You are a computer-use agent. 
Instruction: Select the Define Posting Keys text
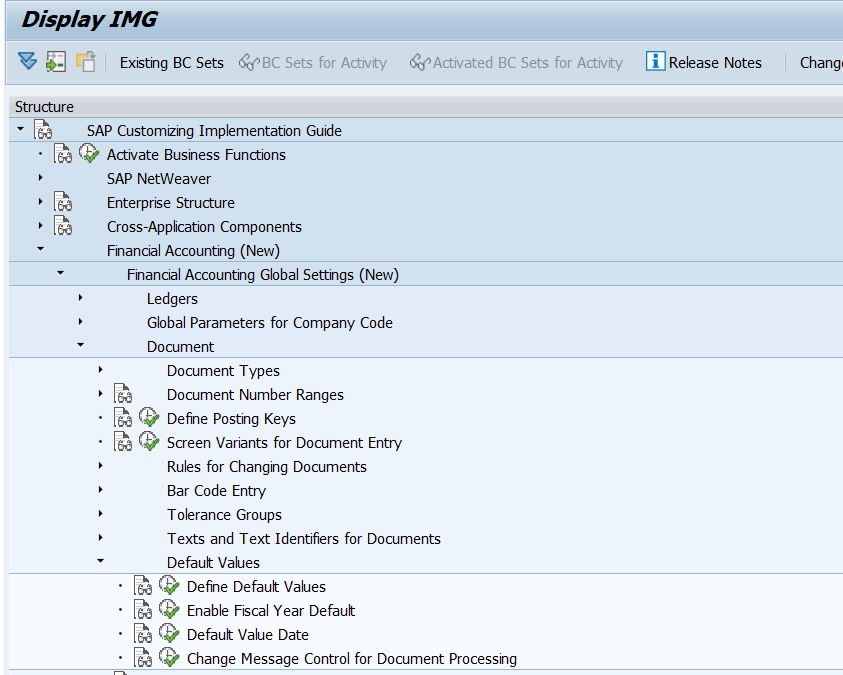[231, 419]
